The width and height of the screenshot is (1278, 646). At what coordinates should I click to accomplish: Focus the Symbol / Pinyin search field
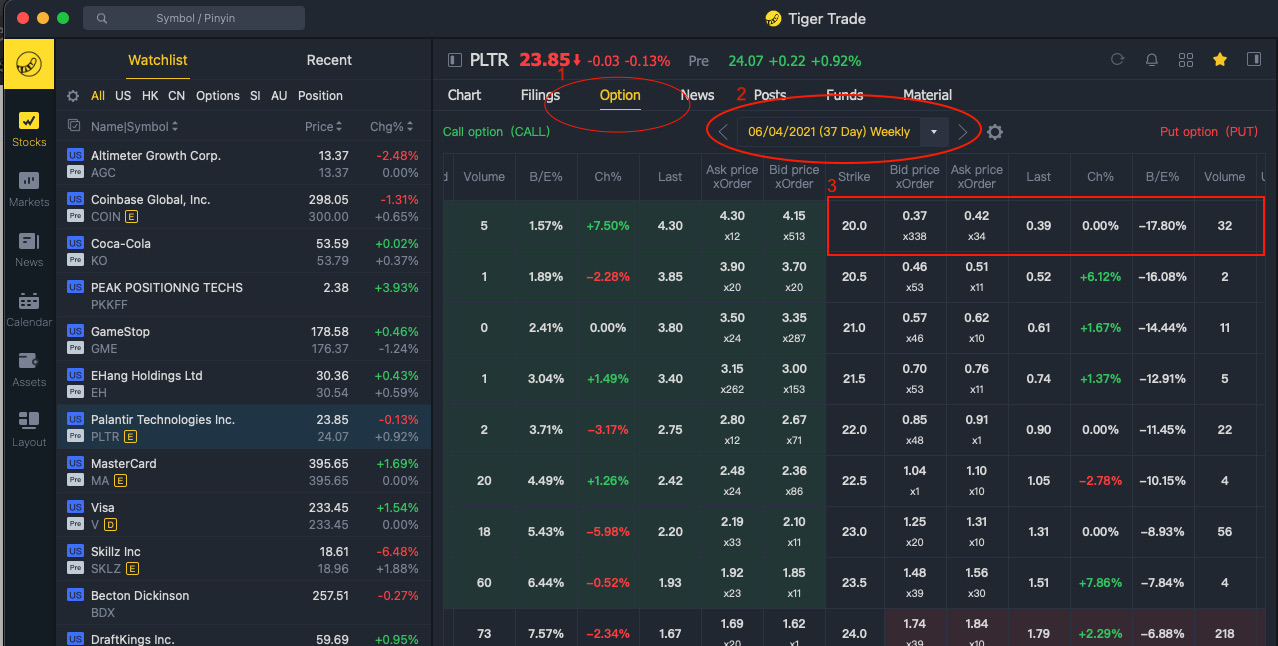click(x=195, y=18)
